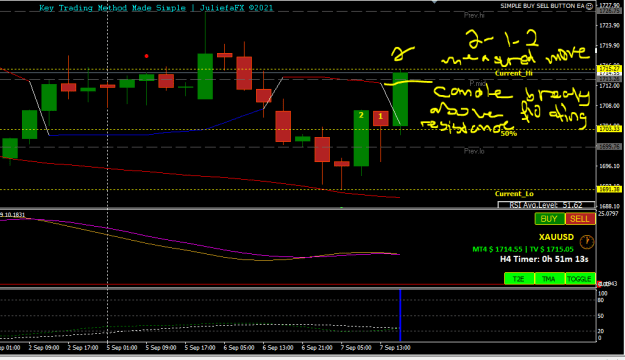The image size is (625, 360).
Task: Click the TOGGLE button
Action: coord(580,279)
